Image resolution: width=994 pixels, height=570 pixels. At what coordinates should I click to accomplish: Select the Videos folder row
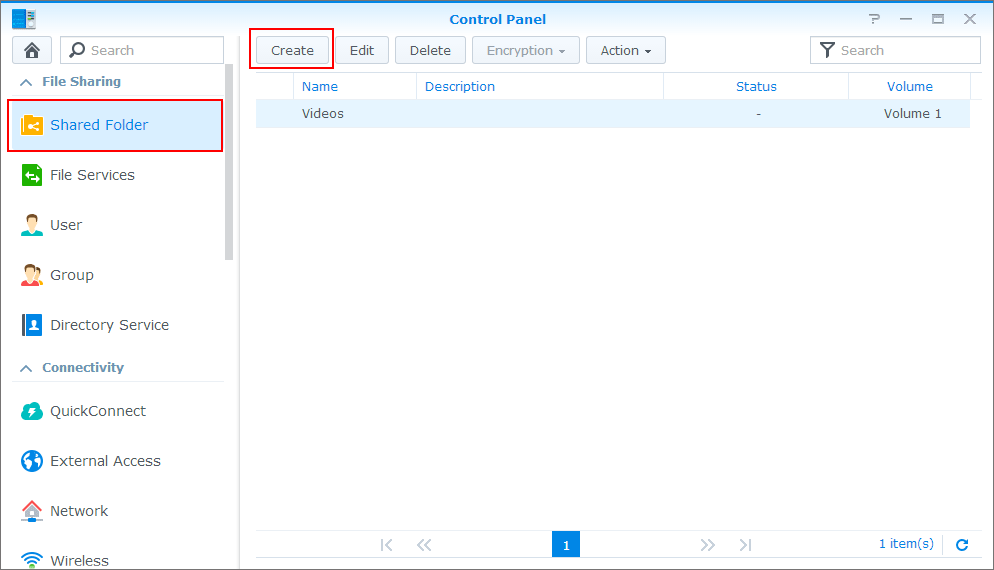pyautogui.click(x=613, y=113)
